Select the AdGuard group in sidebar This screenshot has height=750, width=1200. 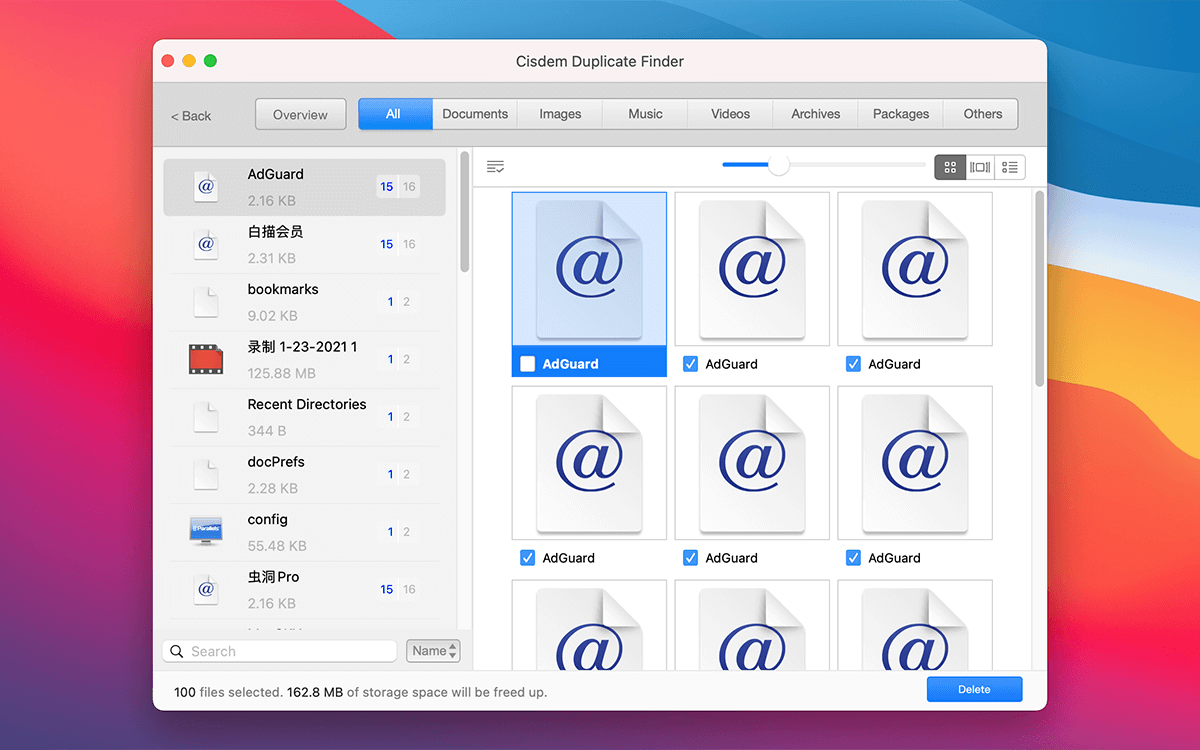(x=304, y=187)
